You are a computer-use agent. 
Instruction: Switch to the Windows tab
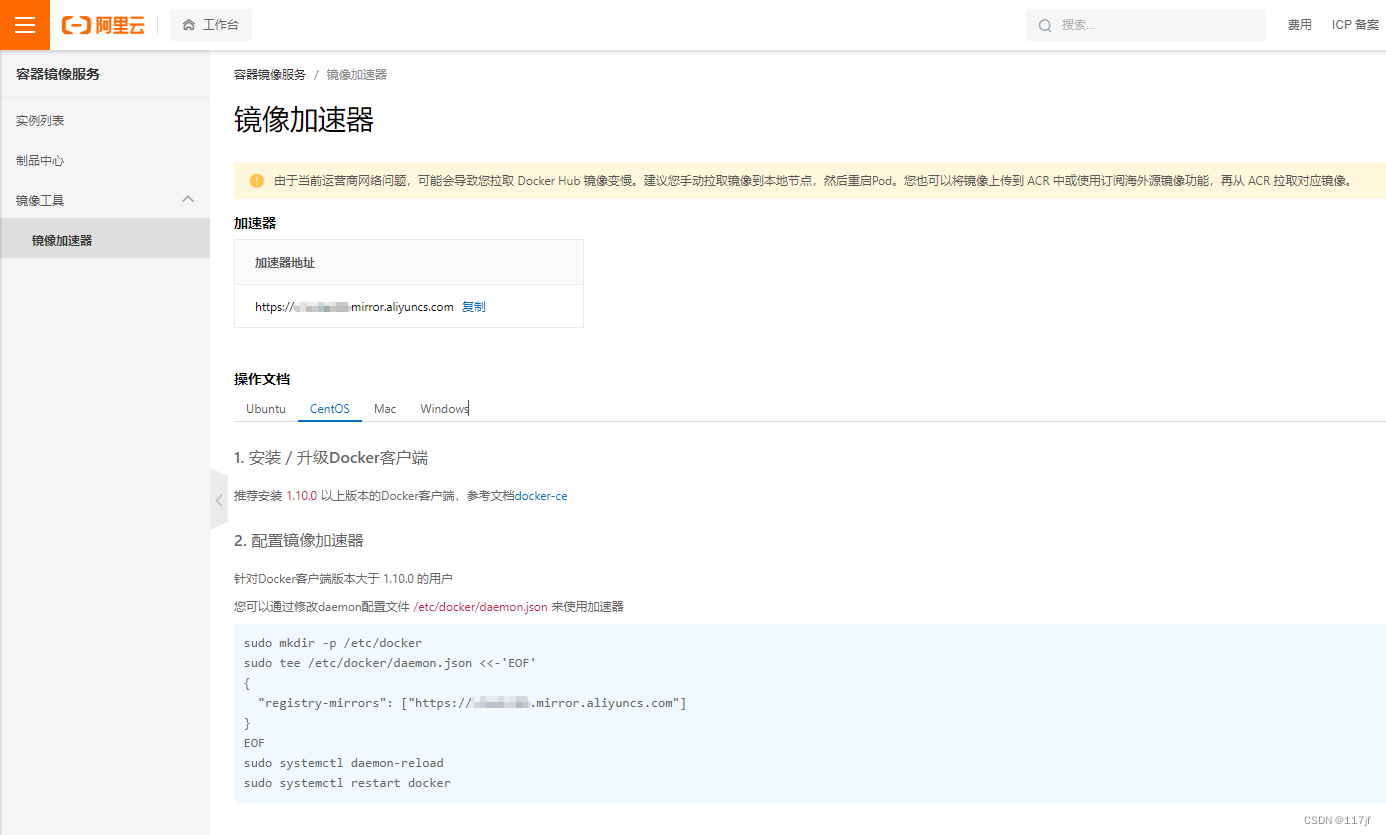coord(444,409)
